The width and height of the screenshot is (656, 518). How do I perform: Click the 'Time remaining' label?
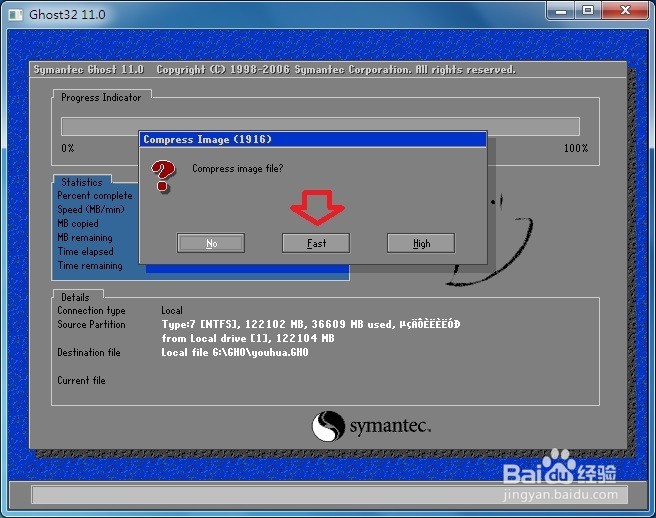pyautogui.click(x=90, y=265)
